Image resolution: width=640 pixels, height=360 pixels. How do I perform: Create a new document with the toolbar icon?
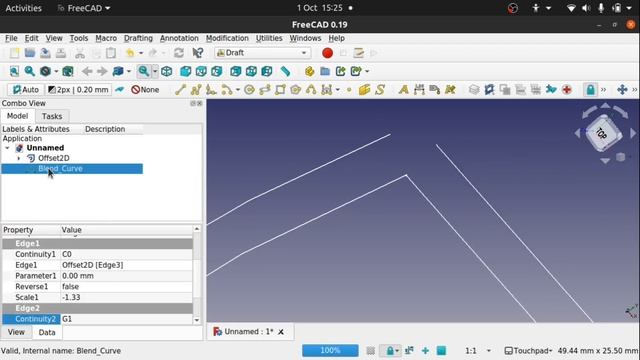15,53
